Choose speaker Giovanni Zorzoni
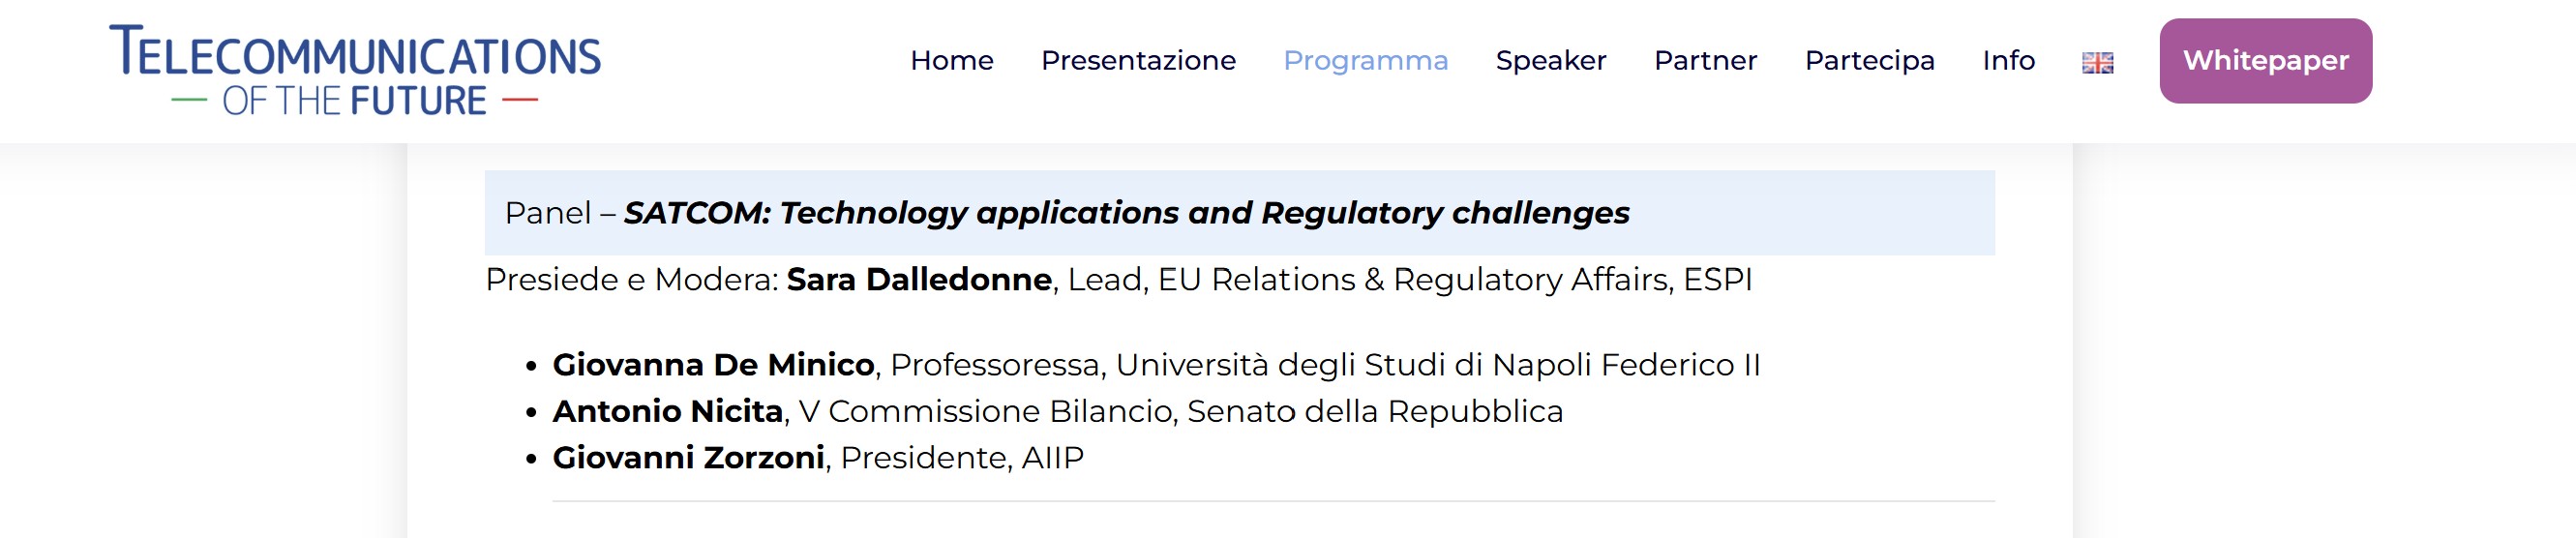 tap(688, 458)
